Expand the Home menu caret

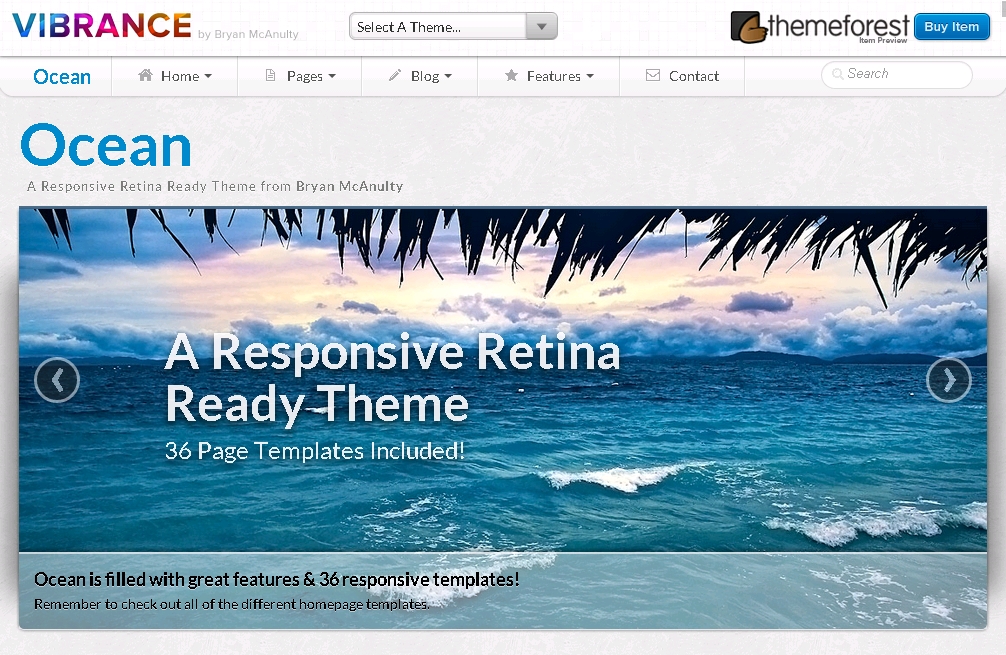click(208, 77)
